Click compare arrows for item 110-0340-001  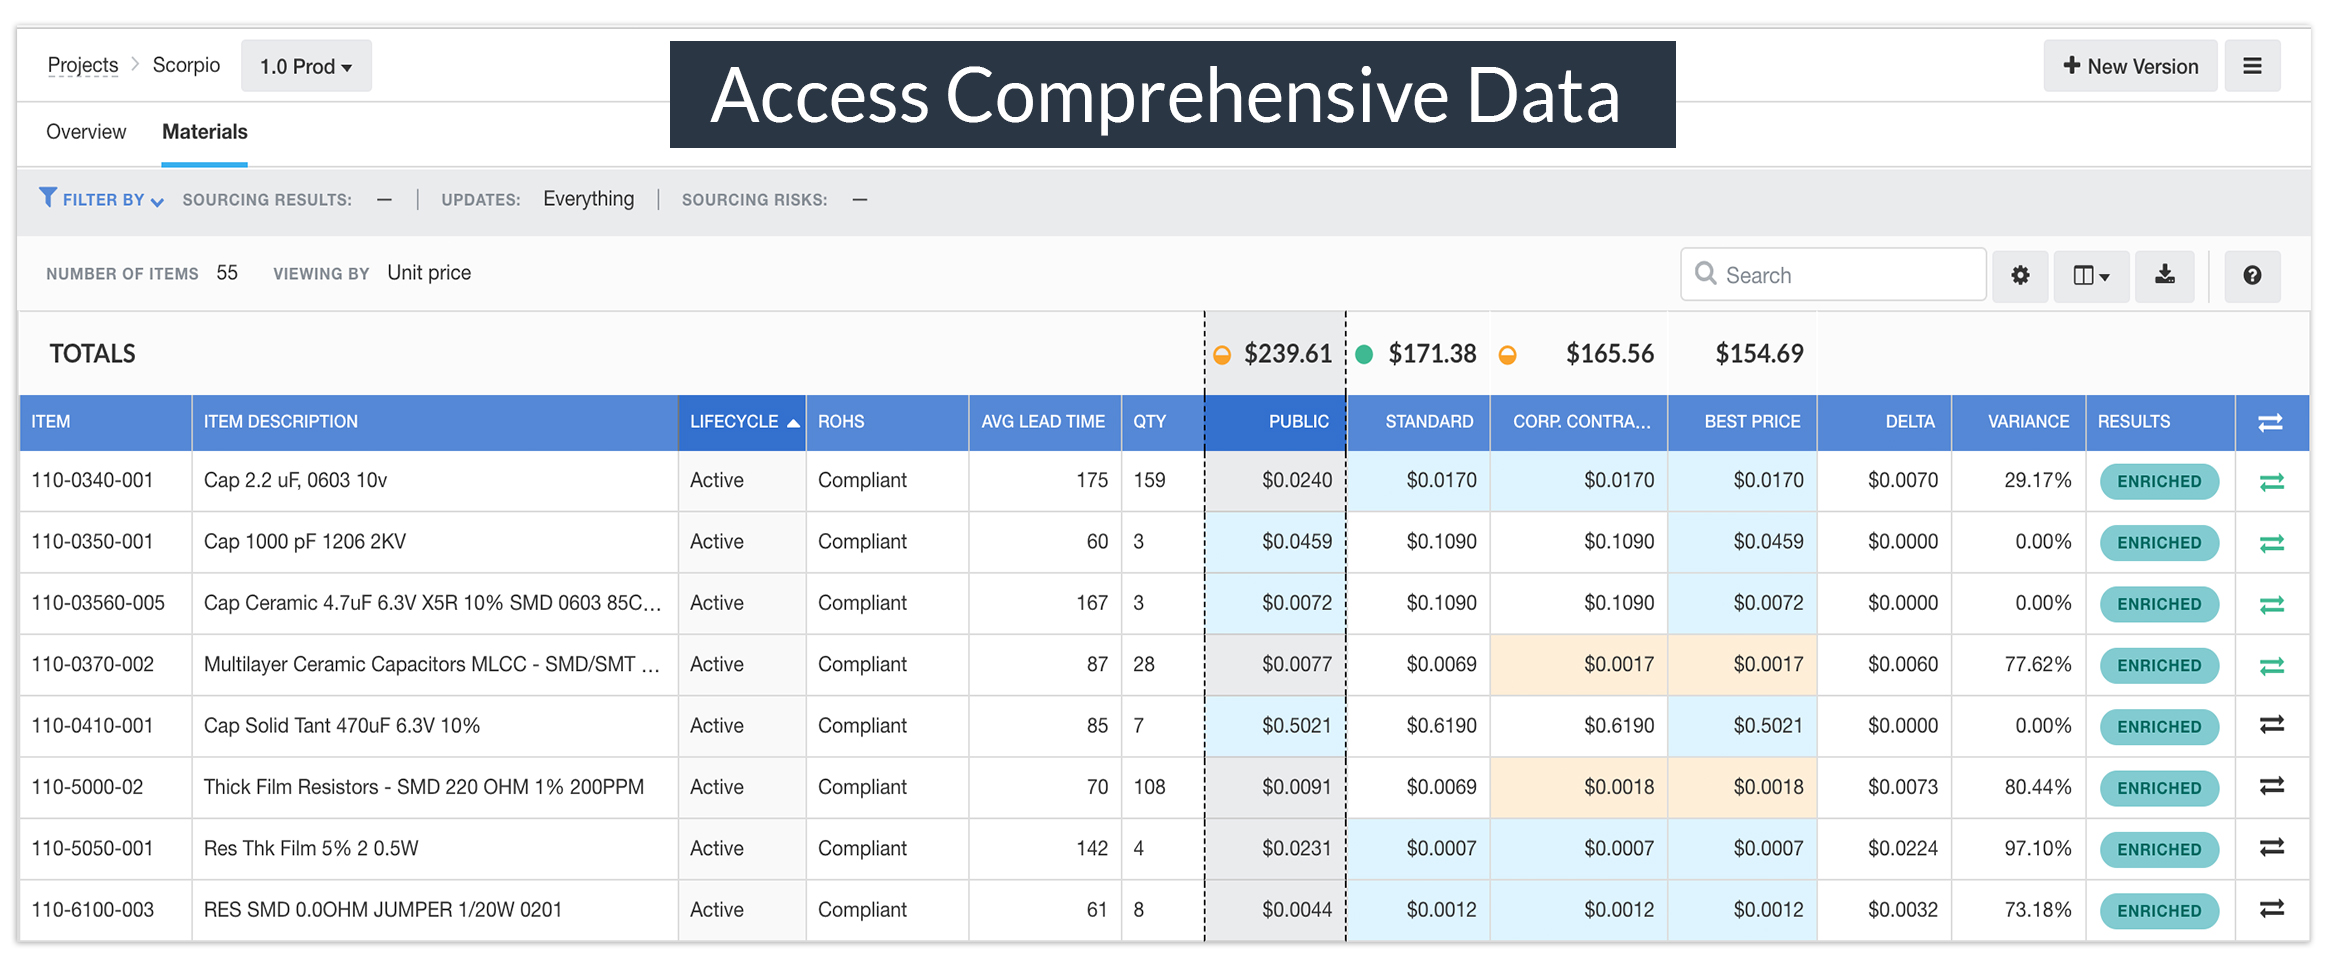pos(2271,481)
